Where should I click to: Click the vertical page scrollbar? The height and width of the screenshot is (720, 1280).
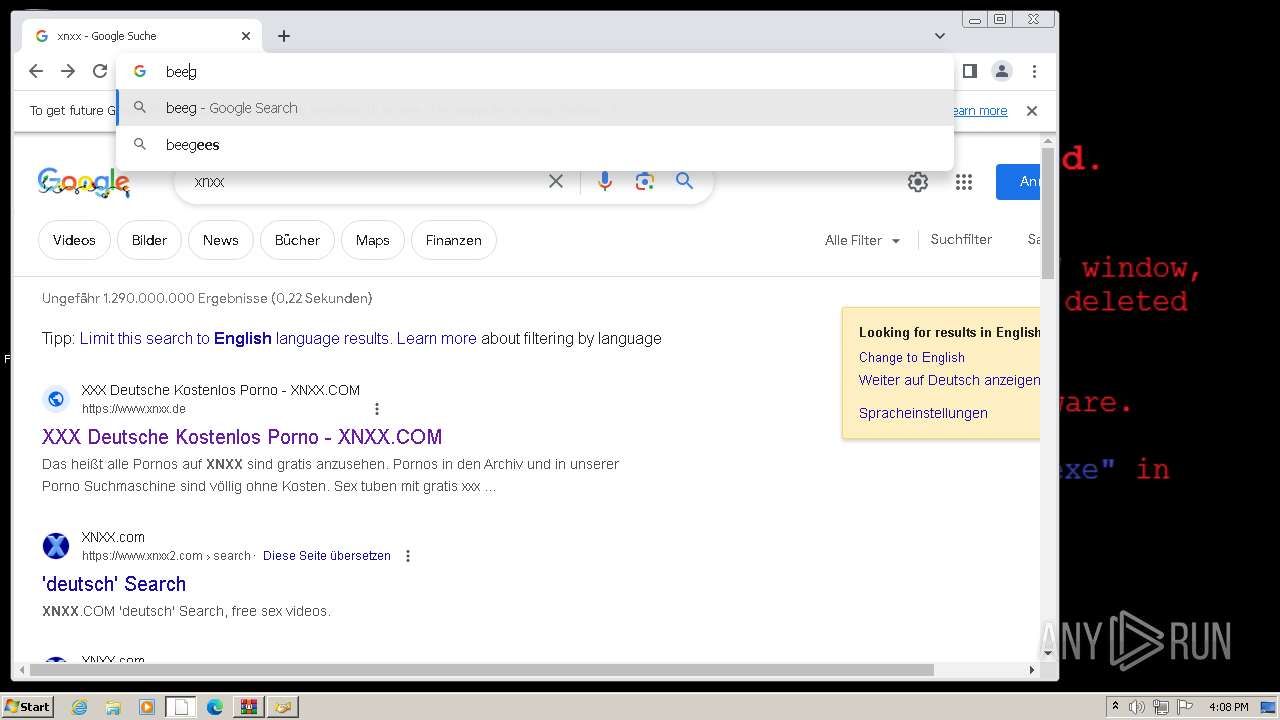1048,215
